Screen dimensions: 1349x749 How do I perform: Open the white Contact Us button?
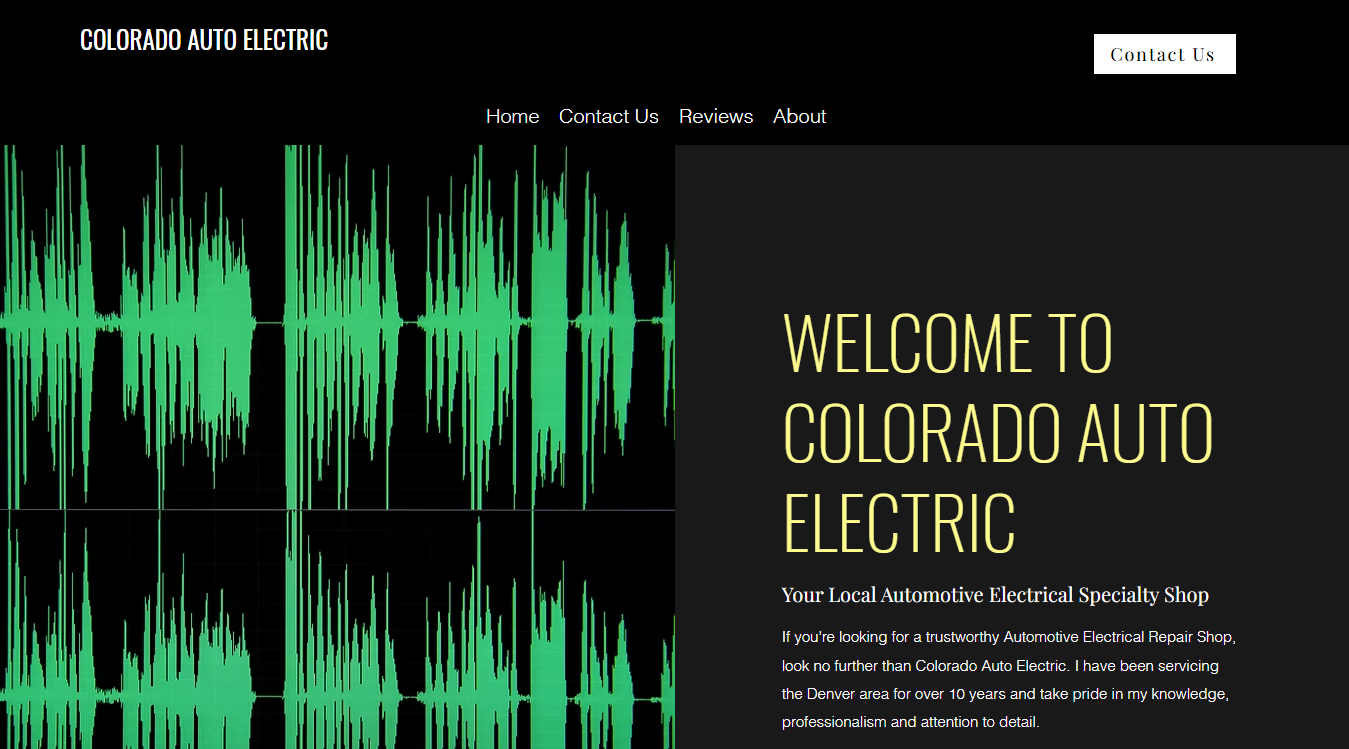pos(1164,54)
